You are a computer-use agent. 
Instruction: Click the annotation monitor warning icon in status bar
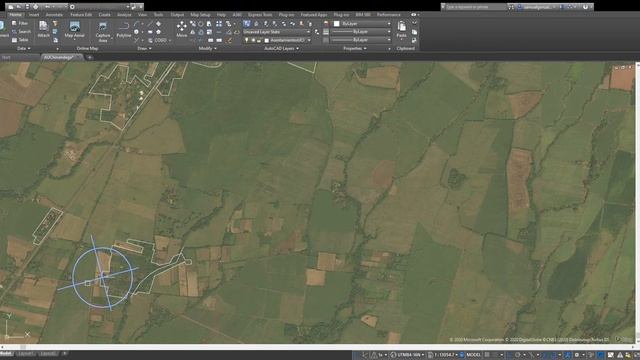tap(620, 355)
